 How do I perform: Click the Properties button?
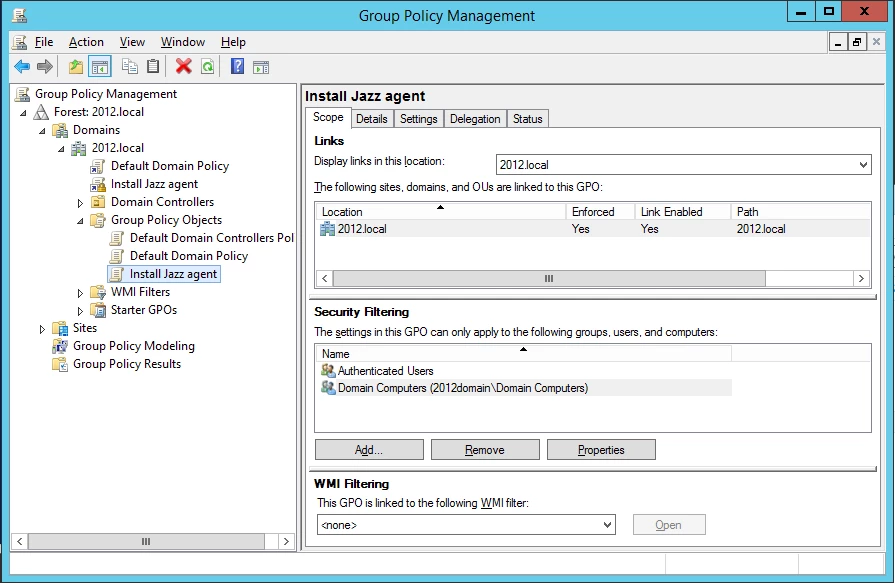tap(601, 450)
